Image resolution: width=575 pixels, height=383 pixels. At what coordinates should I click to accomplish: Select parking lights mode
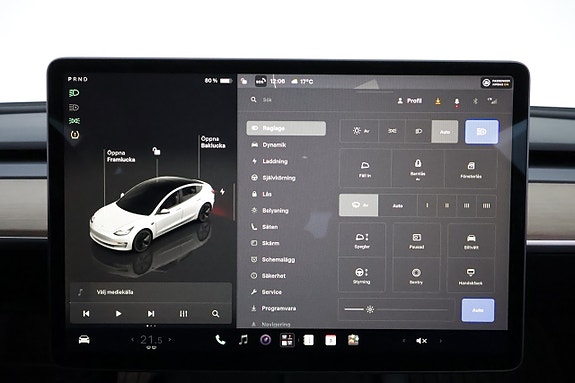[392, 131]
